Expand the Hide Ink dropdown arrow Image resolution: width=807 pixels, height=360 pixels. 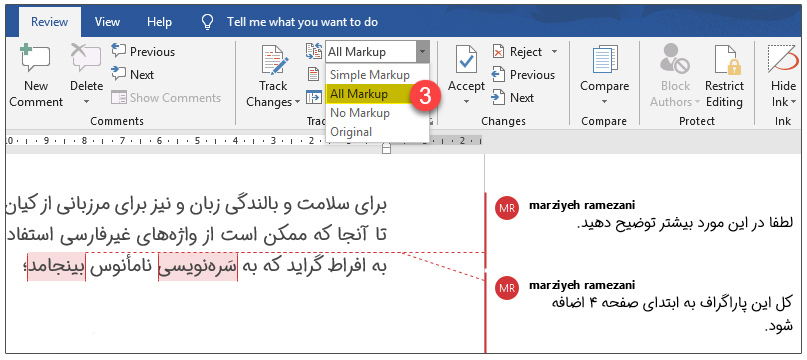pos(793,102)
